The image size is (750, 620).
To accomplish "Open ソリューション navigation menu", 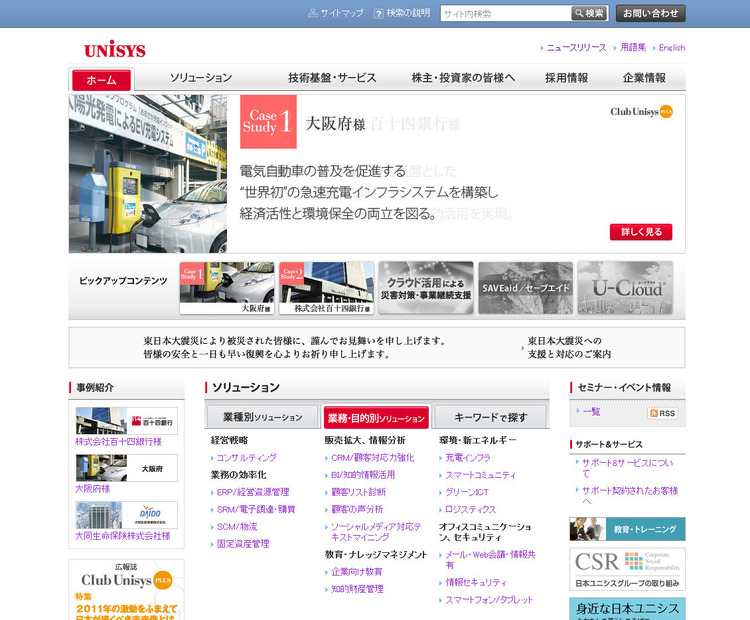I will pos(201,78).
